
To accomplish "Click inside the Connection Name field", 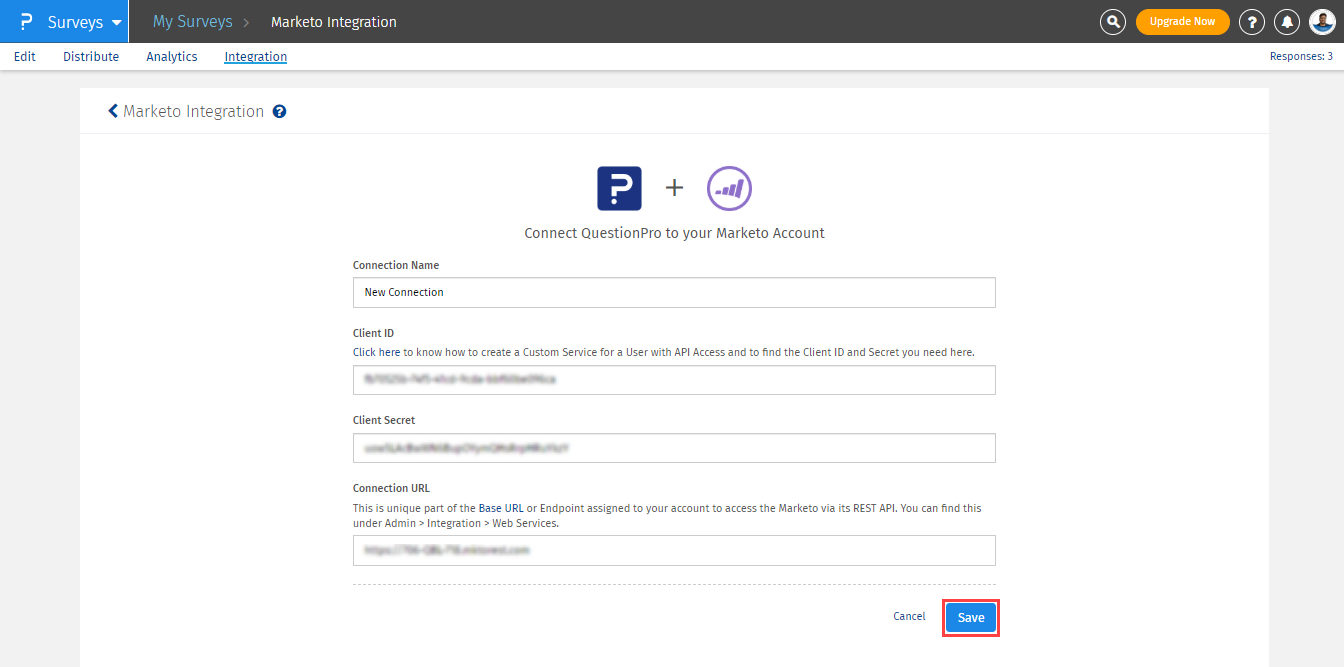I will [x=674, y=292].
